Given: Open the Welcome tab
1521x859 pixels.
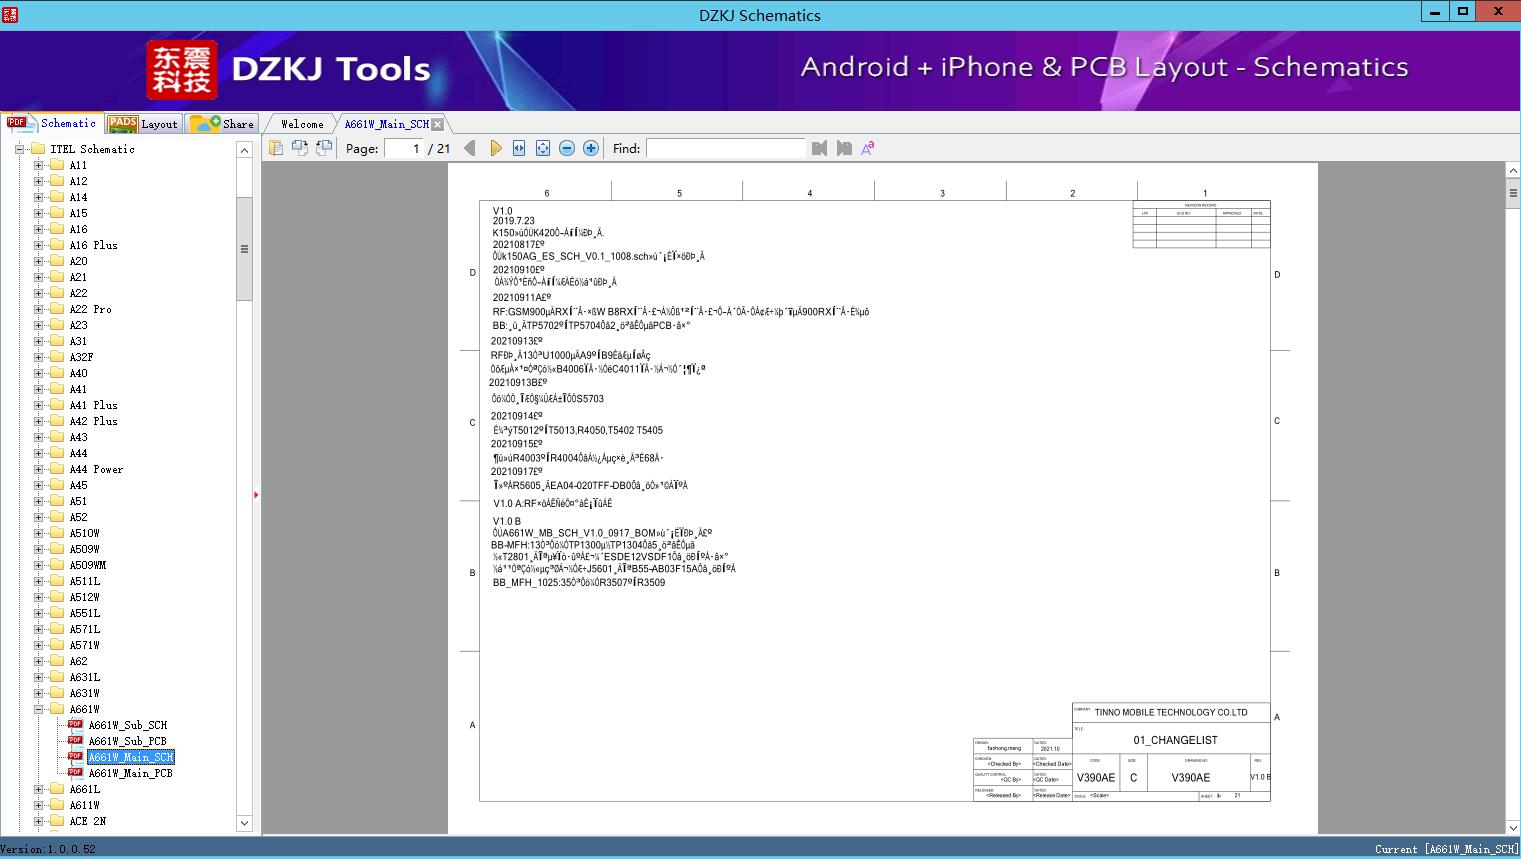Looking at the screenshot, I should point(302,124).
